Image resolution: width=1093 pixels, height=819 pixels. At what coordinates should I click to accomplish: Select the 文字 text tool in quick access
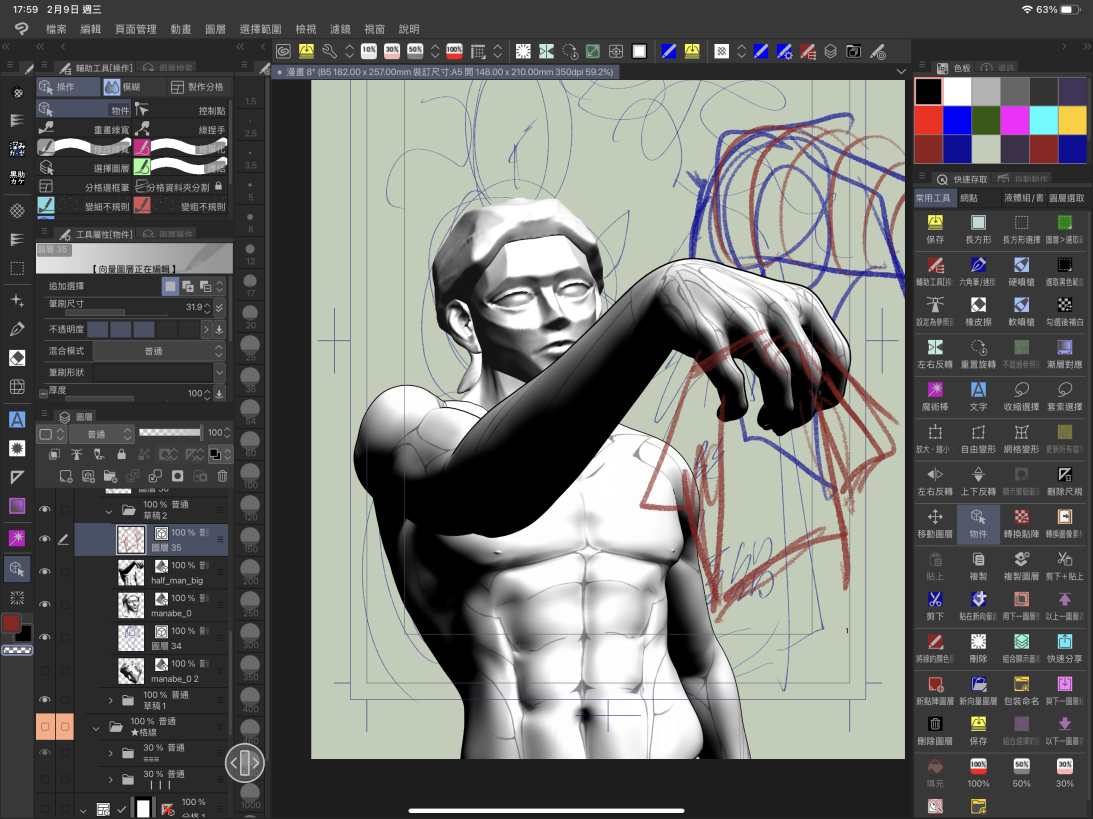click(x=978, y=390)
